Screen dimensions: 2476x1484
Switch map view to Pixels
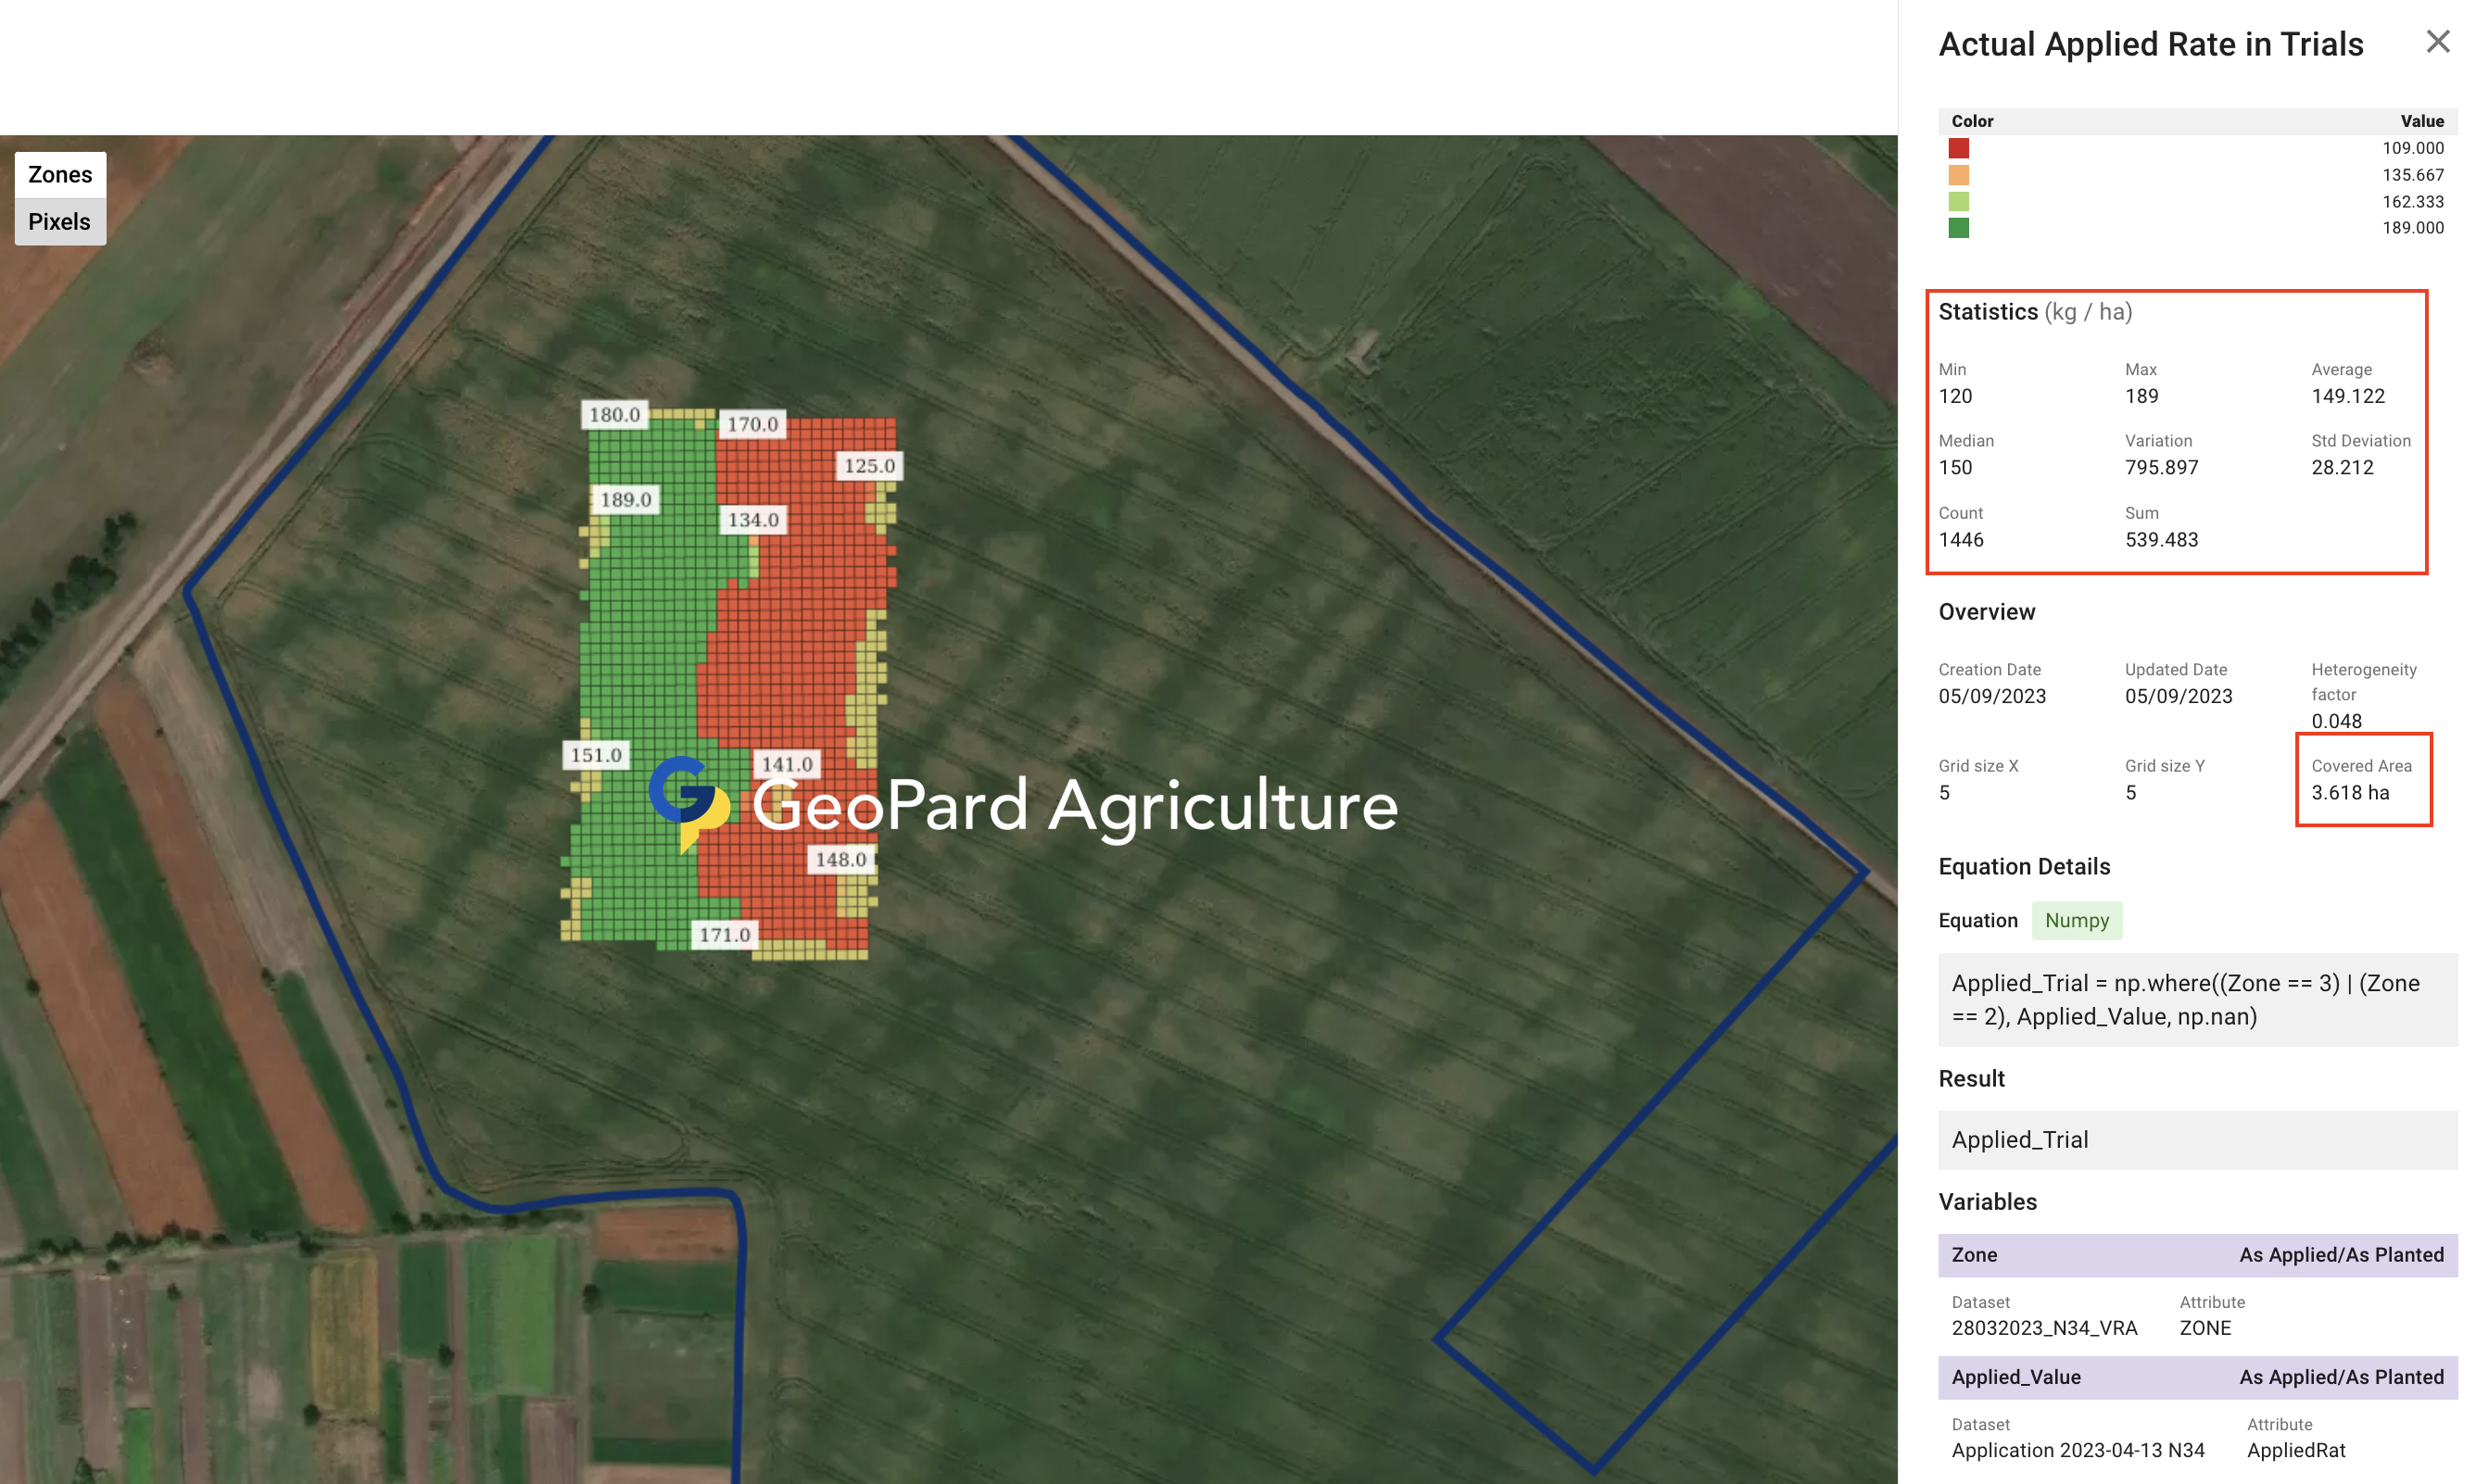pyautogui.click(x=60, y=222)
